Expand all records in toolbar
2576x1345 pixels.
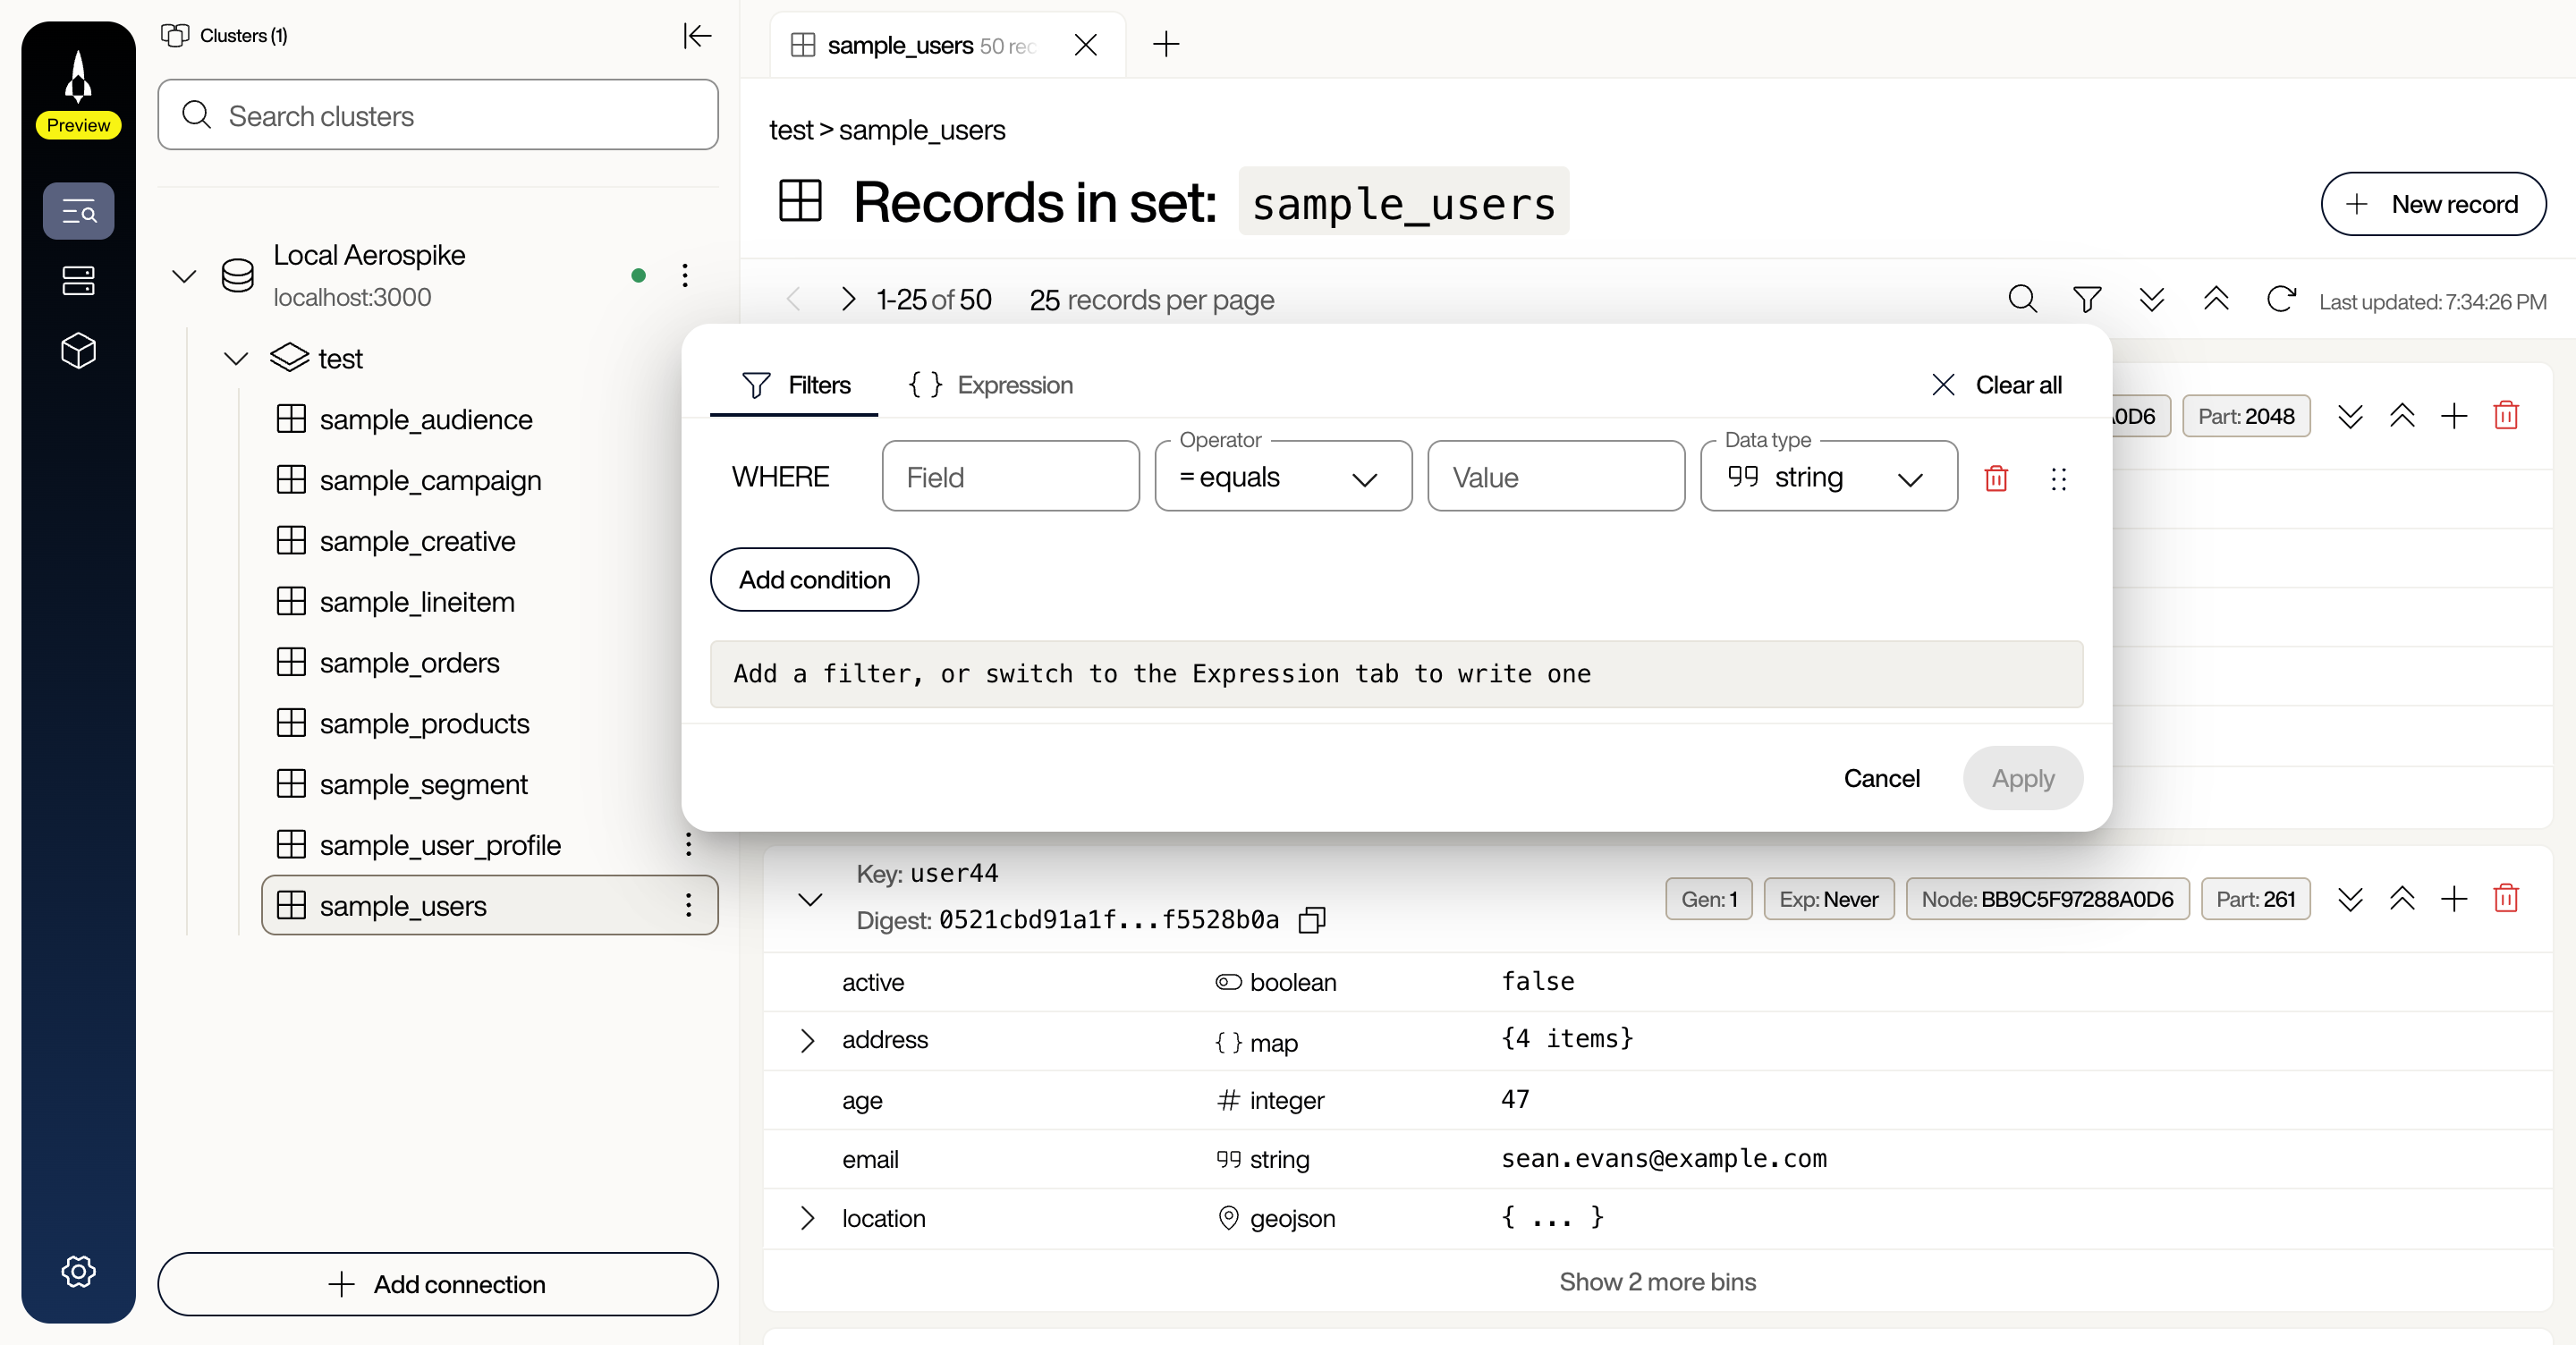[2151, 299]
